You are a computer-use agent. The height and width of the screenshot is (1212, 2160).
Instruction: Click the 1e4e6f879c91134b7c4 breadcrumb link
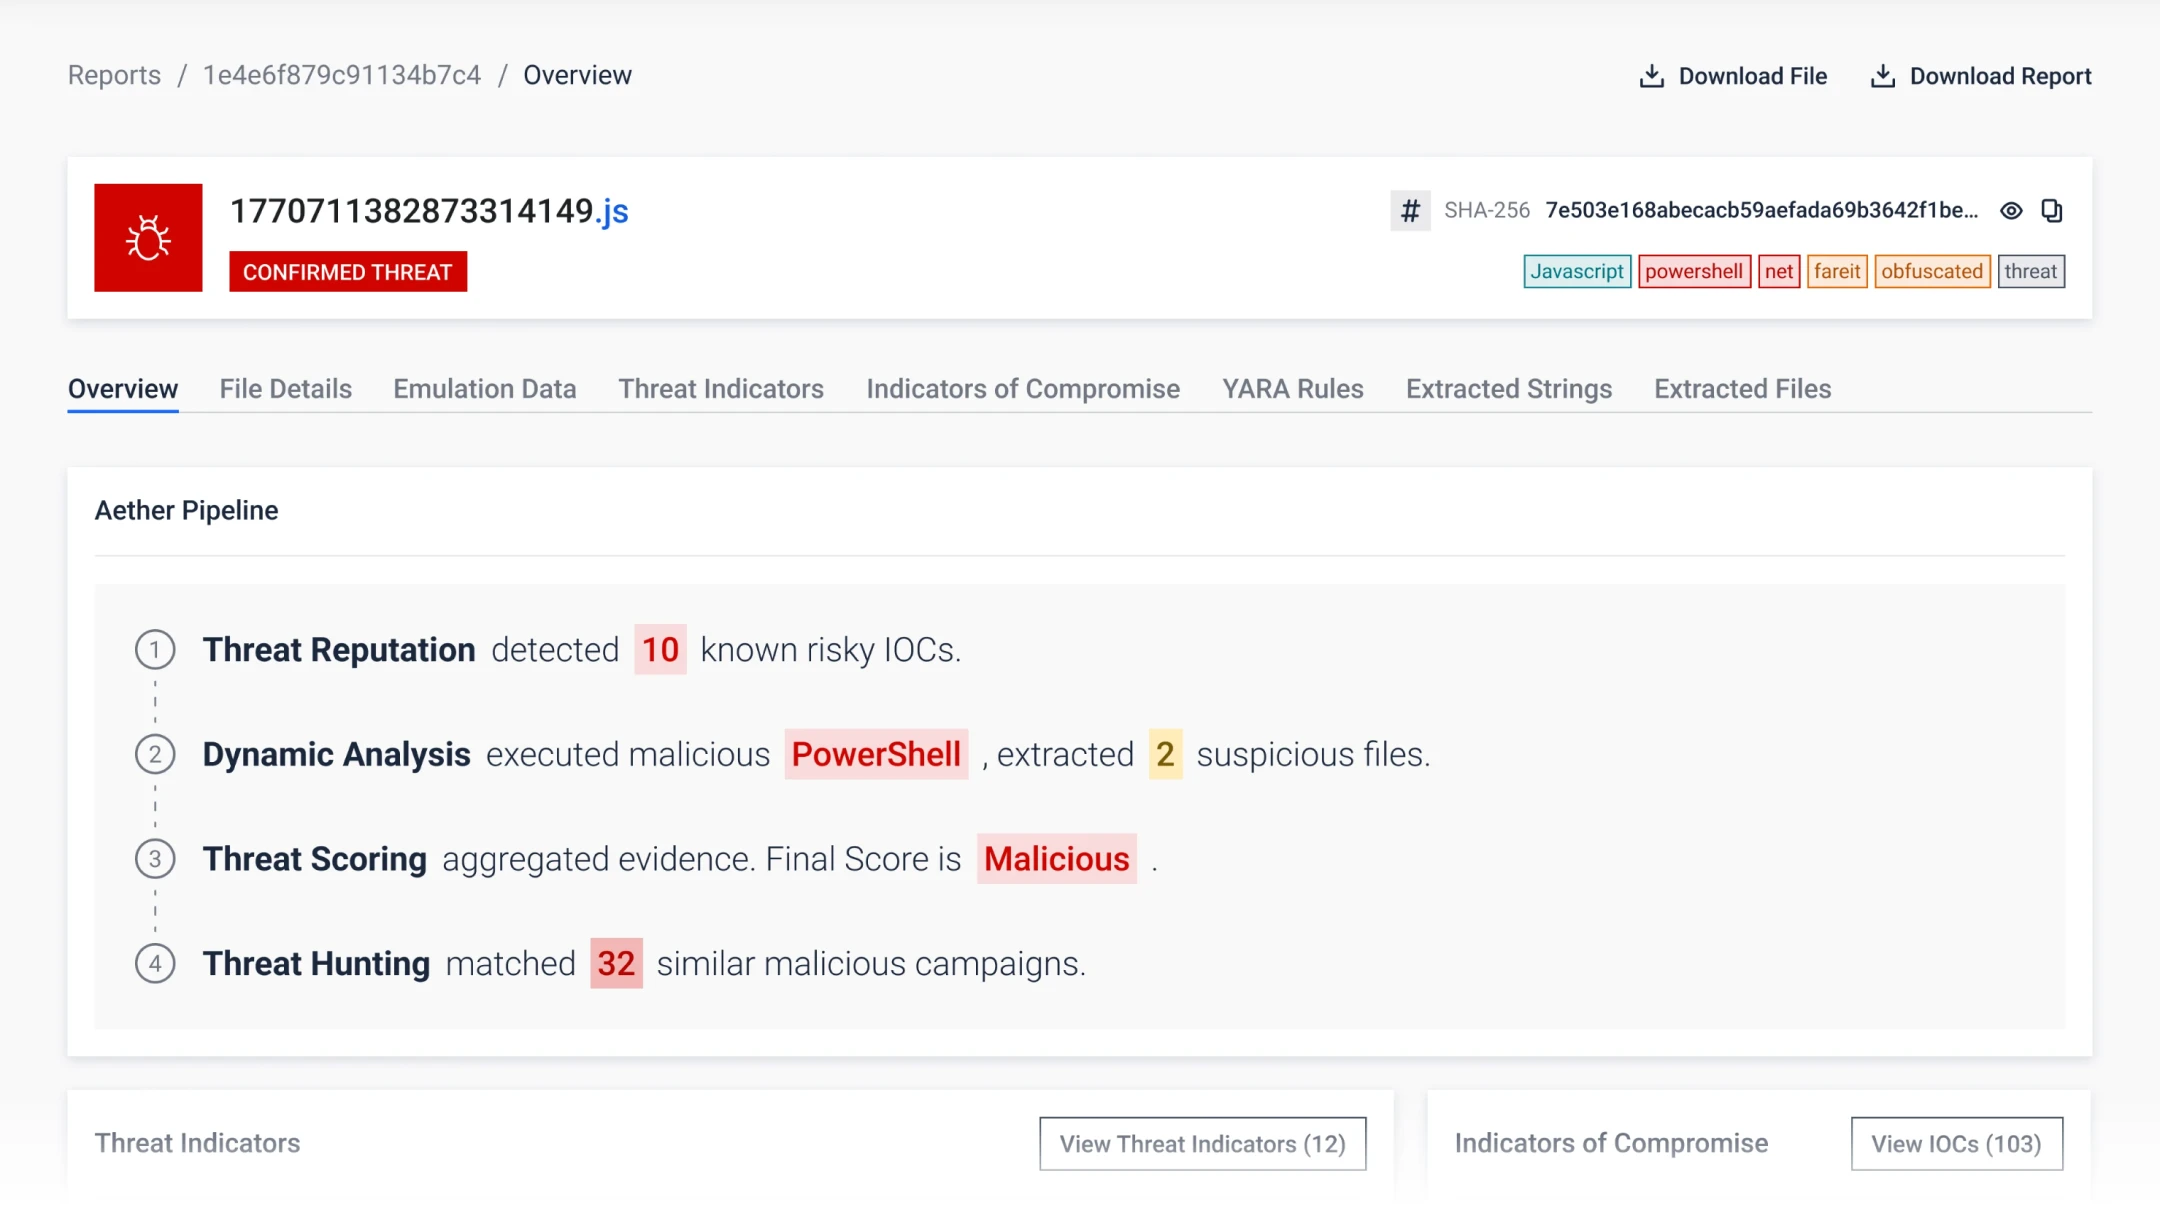pyautogui.click(x=341, y=76)
